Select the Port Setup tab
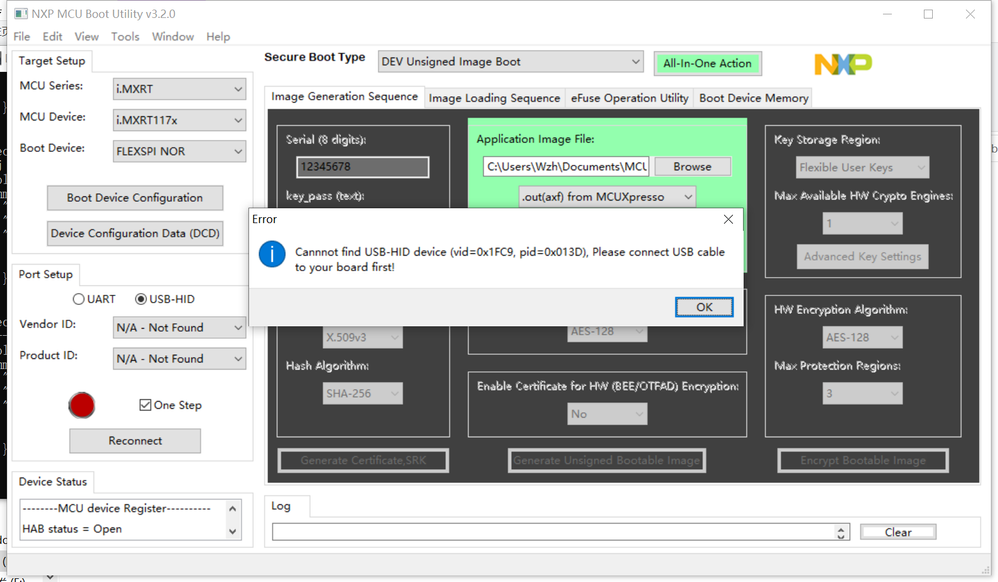 [x=45, y=274]
